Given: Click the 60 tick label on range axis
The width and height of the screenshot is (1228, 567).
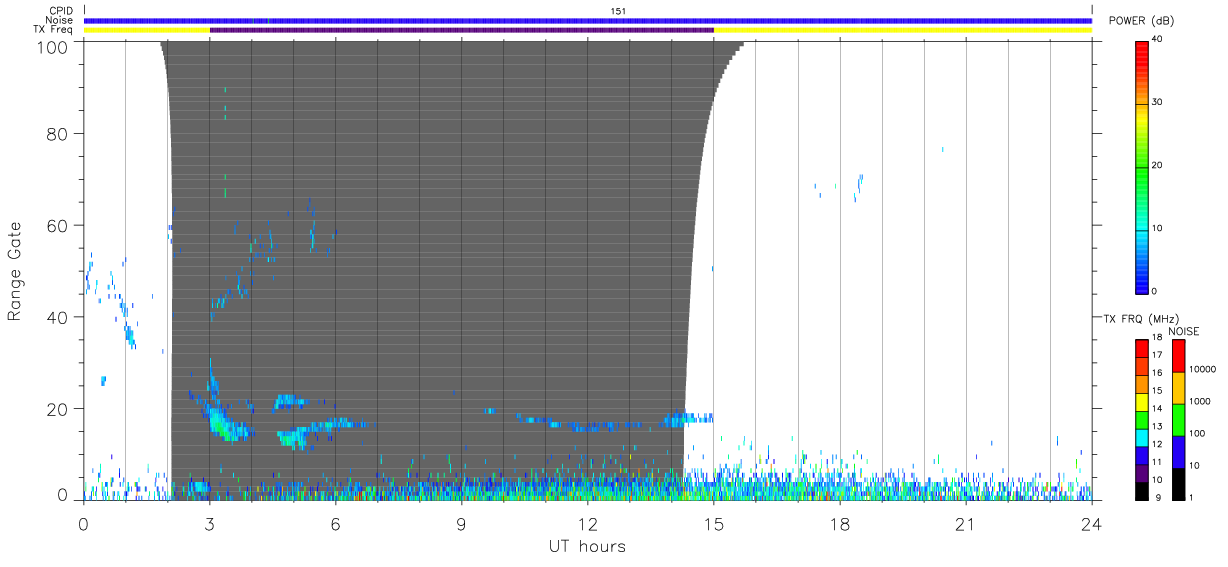Looking at the screenshot, I should [x=59, y=226].
